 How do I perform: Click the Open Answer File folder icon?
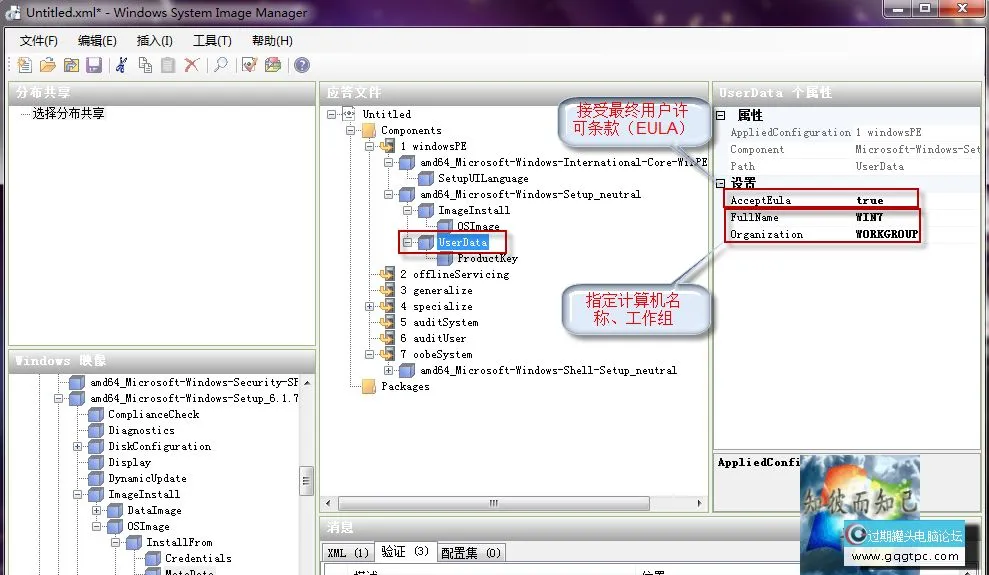click(x=48, y=64)
